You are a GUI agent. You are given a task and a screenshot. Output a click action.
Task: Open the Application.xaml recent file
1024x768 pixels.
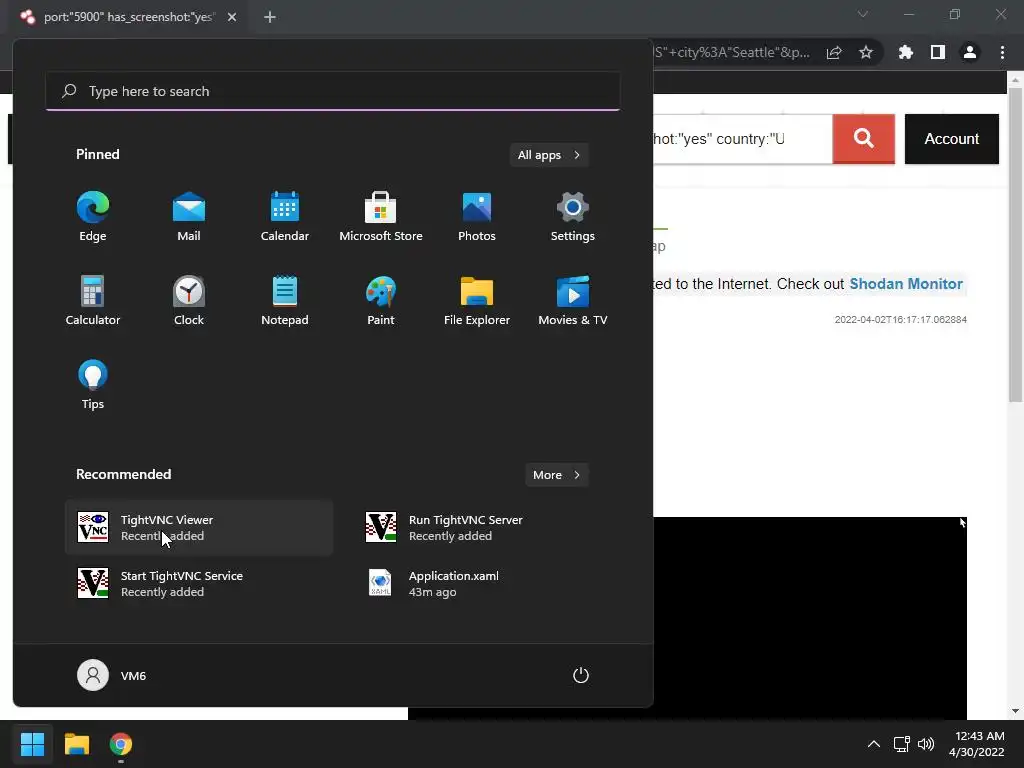487,583
